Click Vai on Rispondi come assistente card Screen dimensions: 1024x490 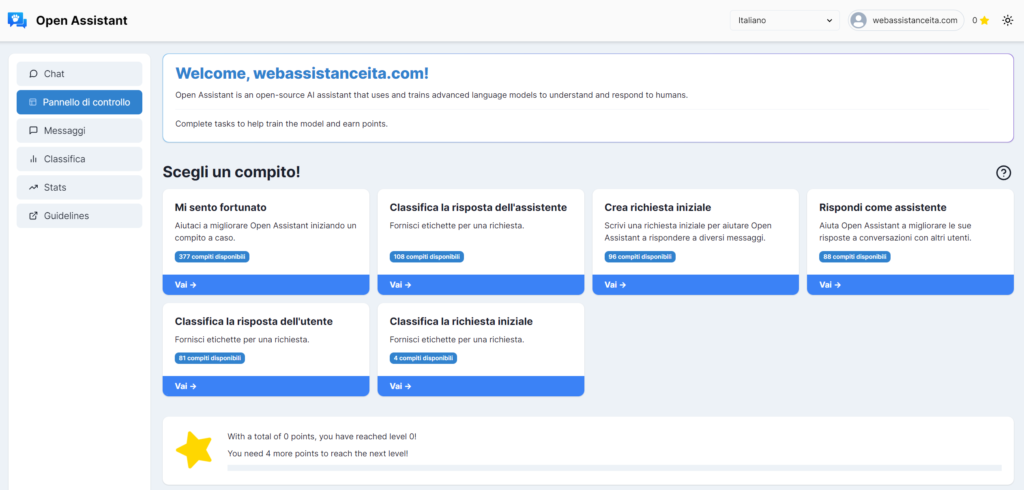tap(910, 285)
